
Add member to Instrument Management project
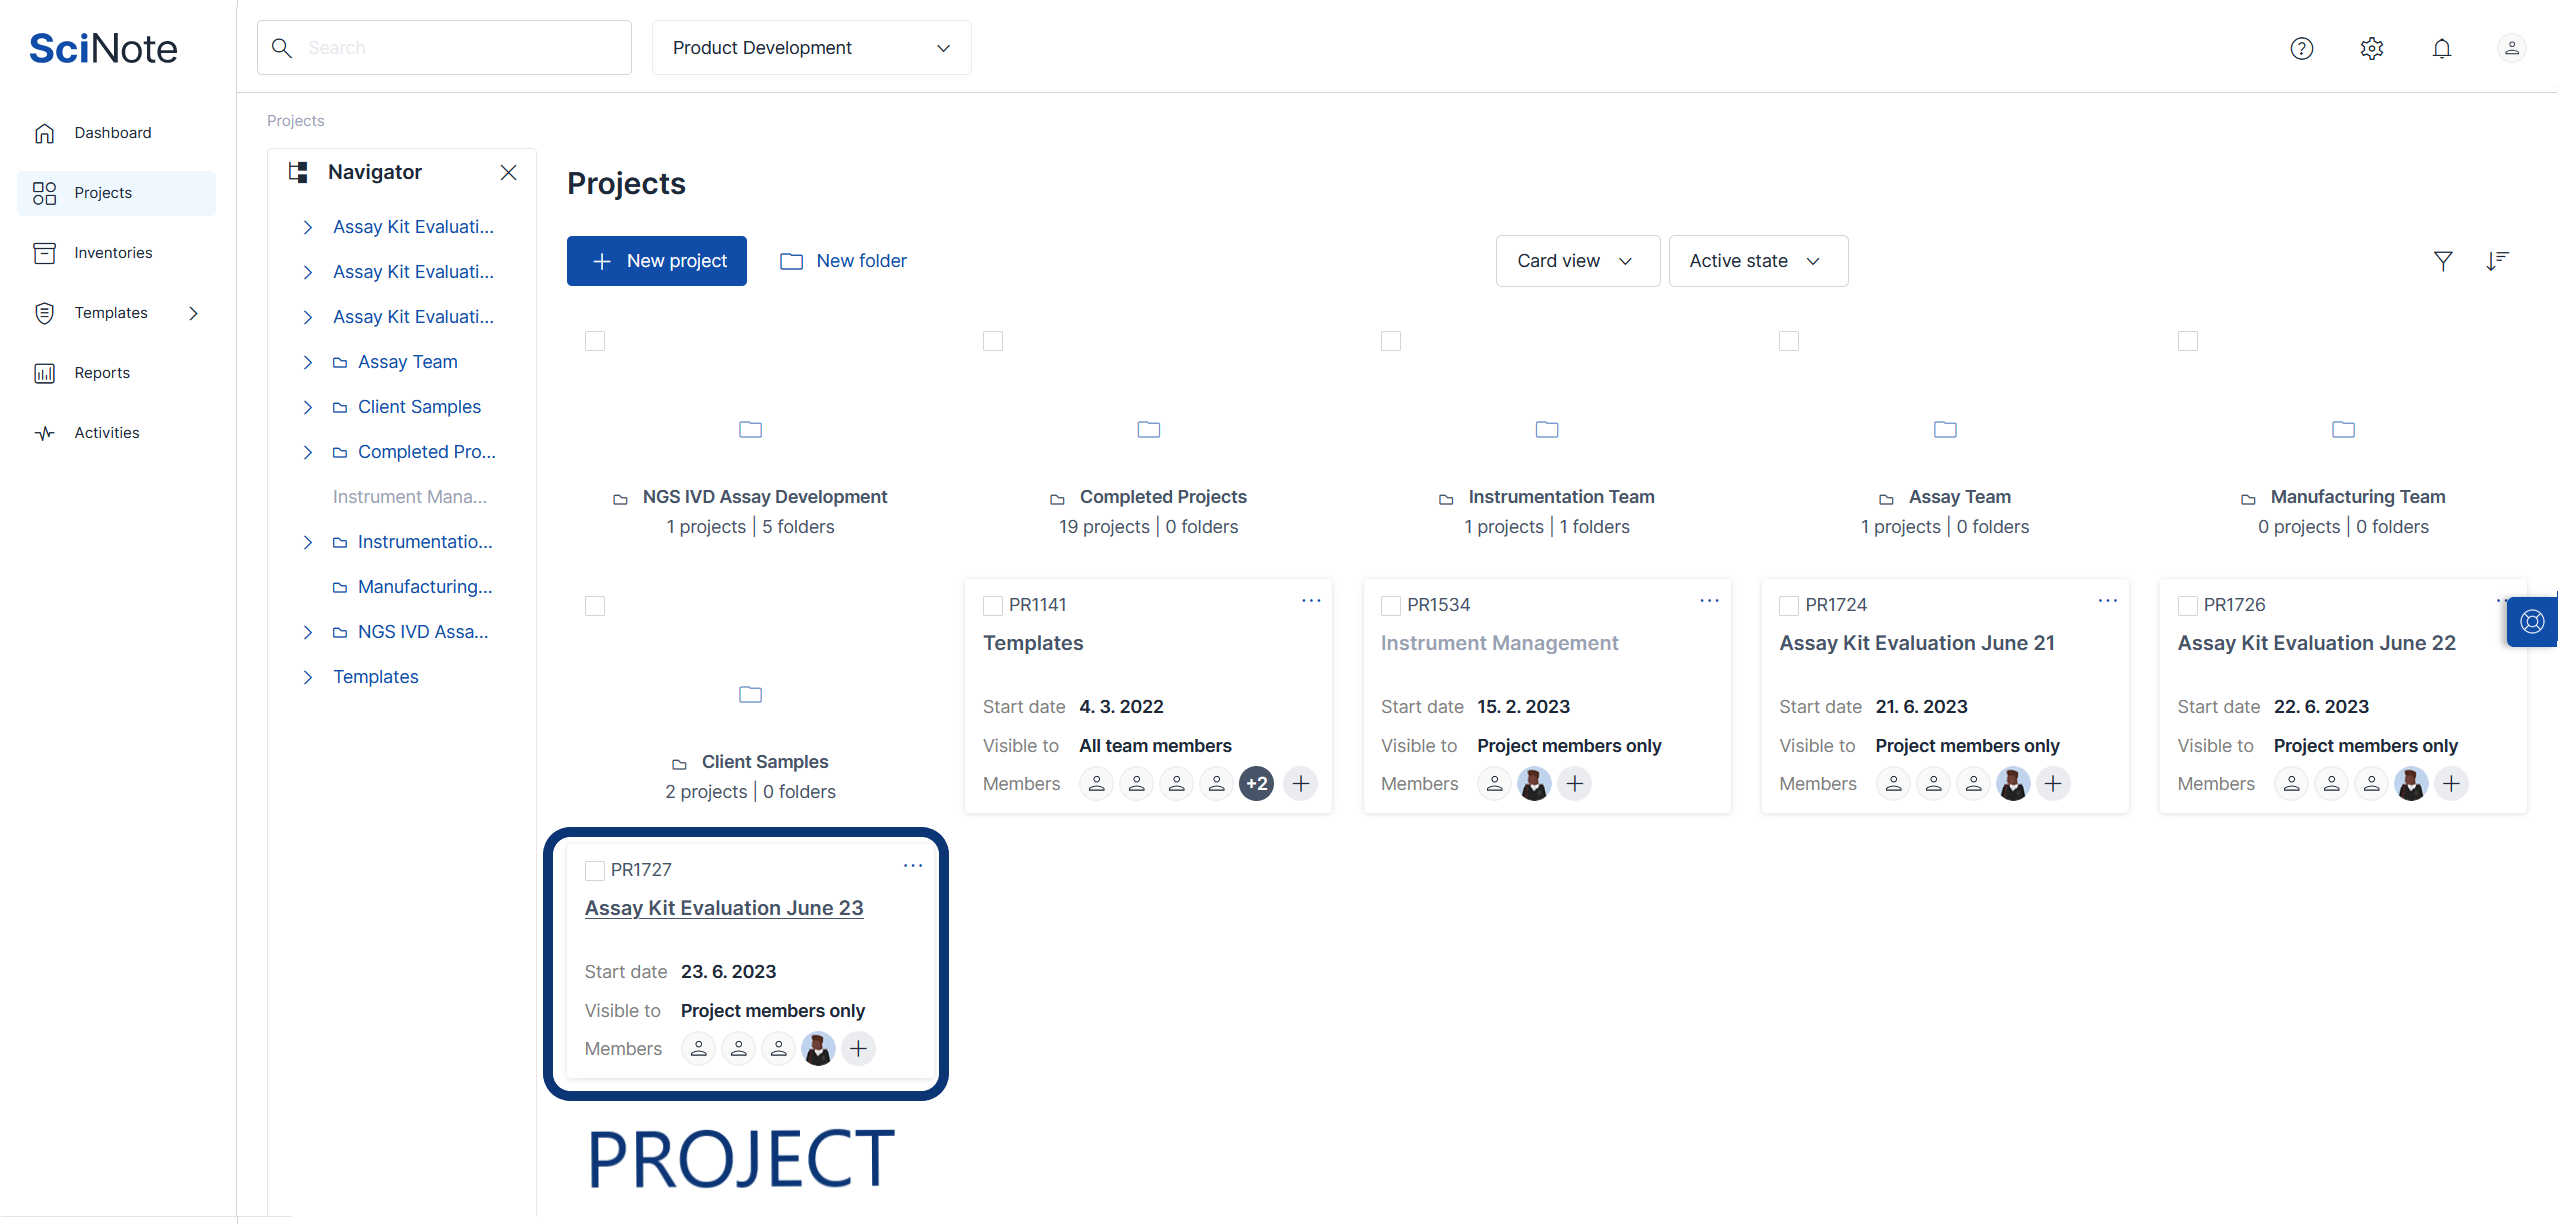1574,784
